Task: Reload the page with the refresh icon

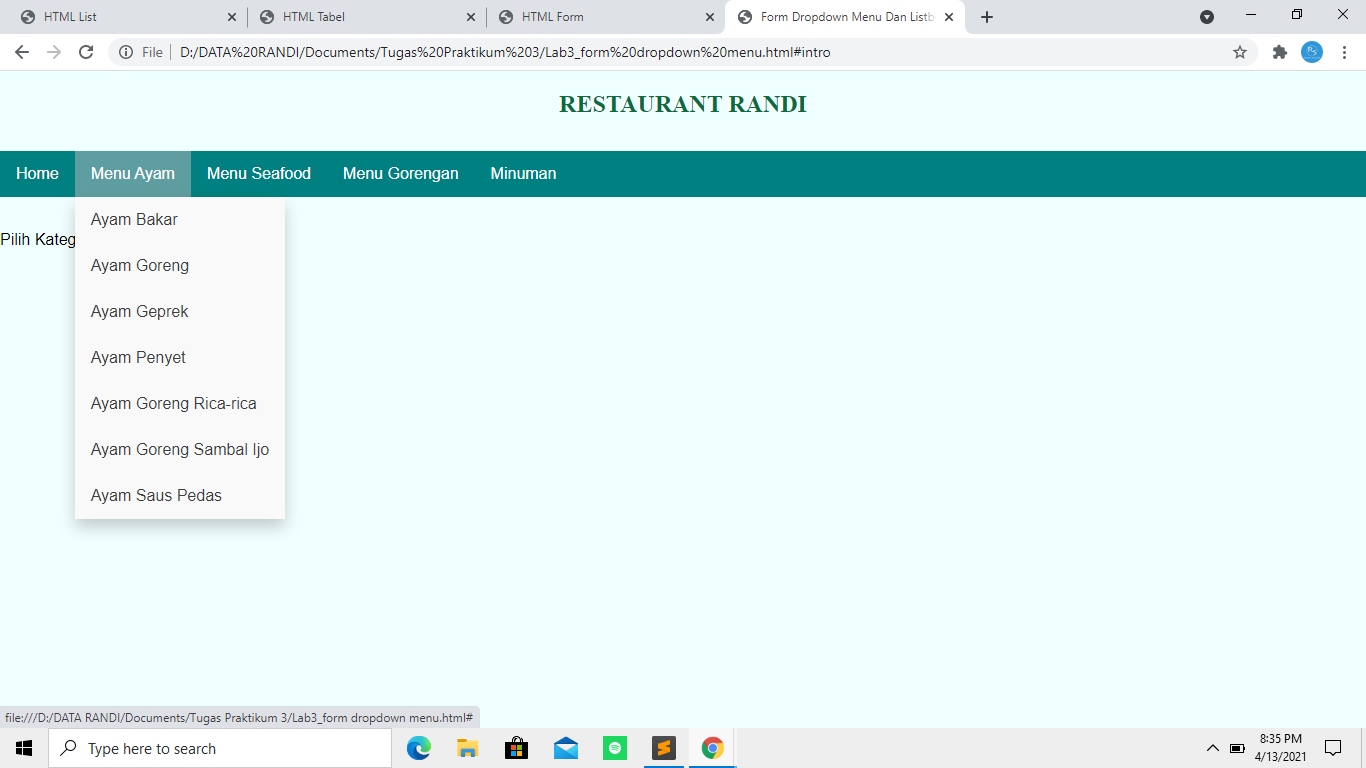Action: click(x=88, y=51)
